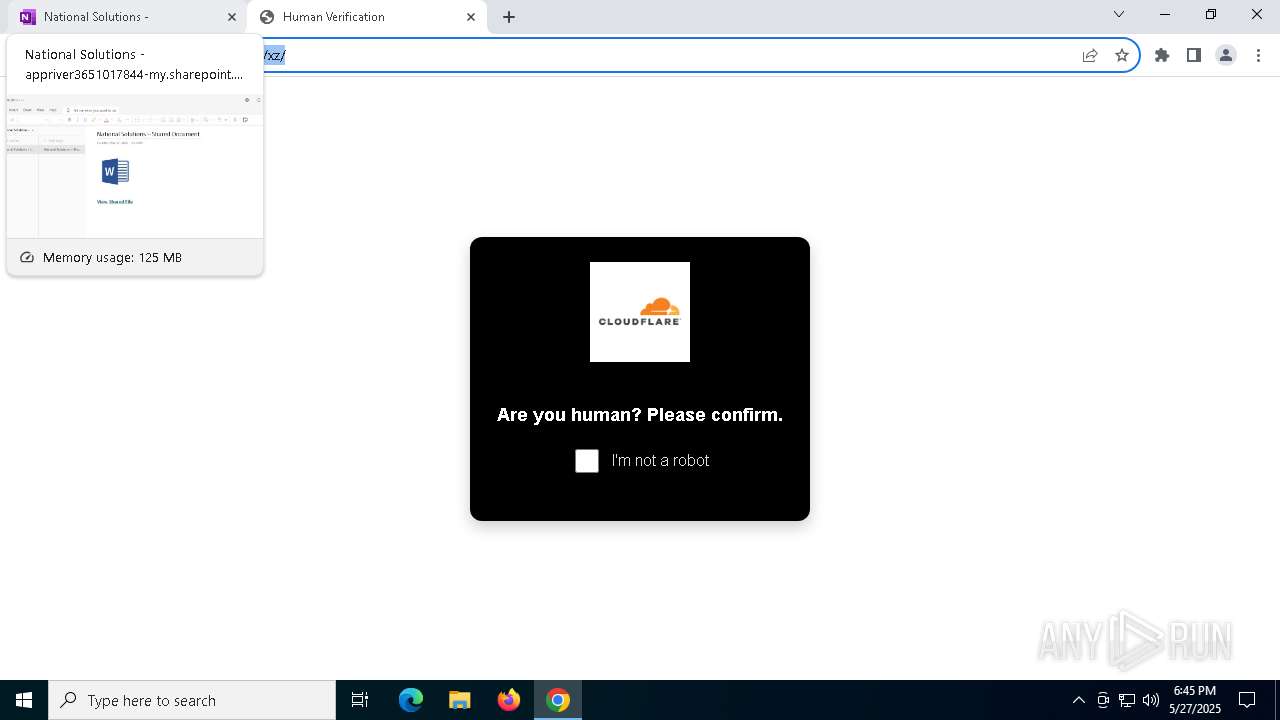The image size is (1280, 720).
Task: Open the tab search dropdown
Action: click(1119, 14)
